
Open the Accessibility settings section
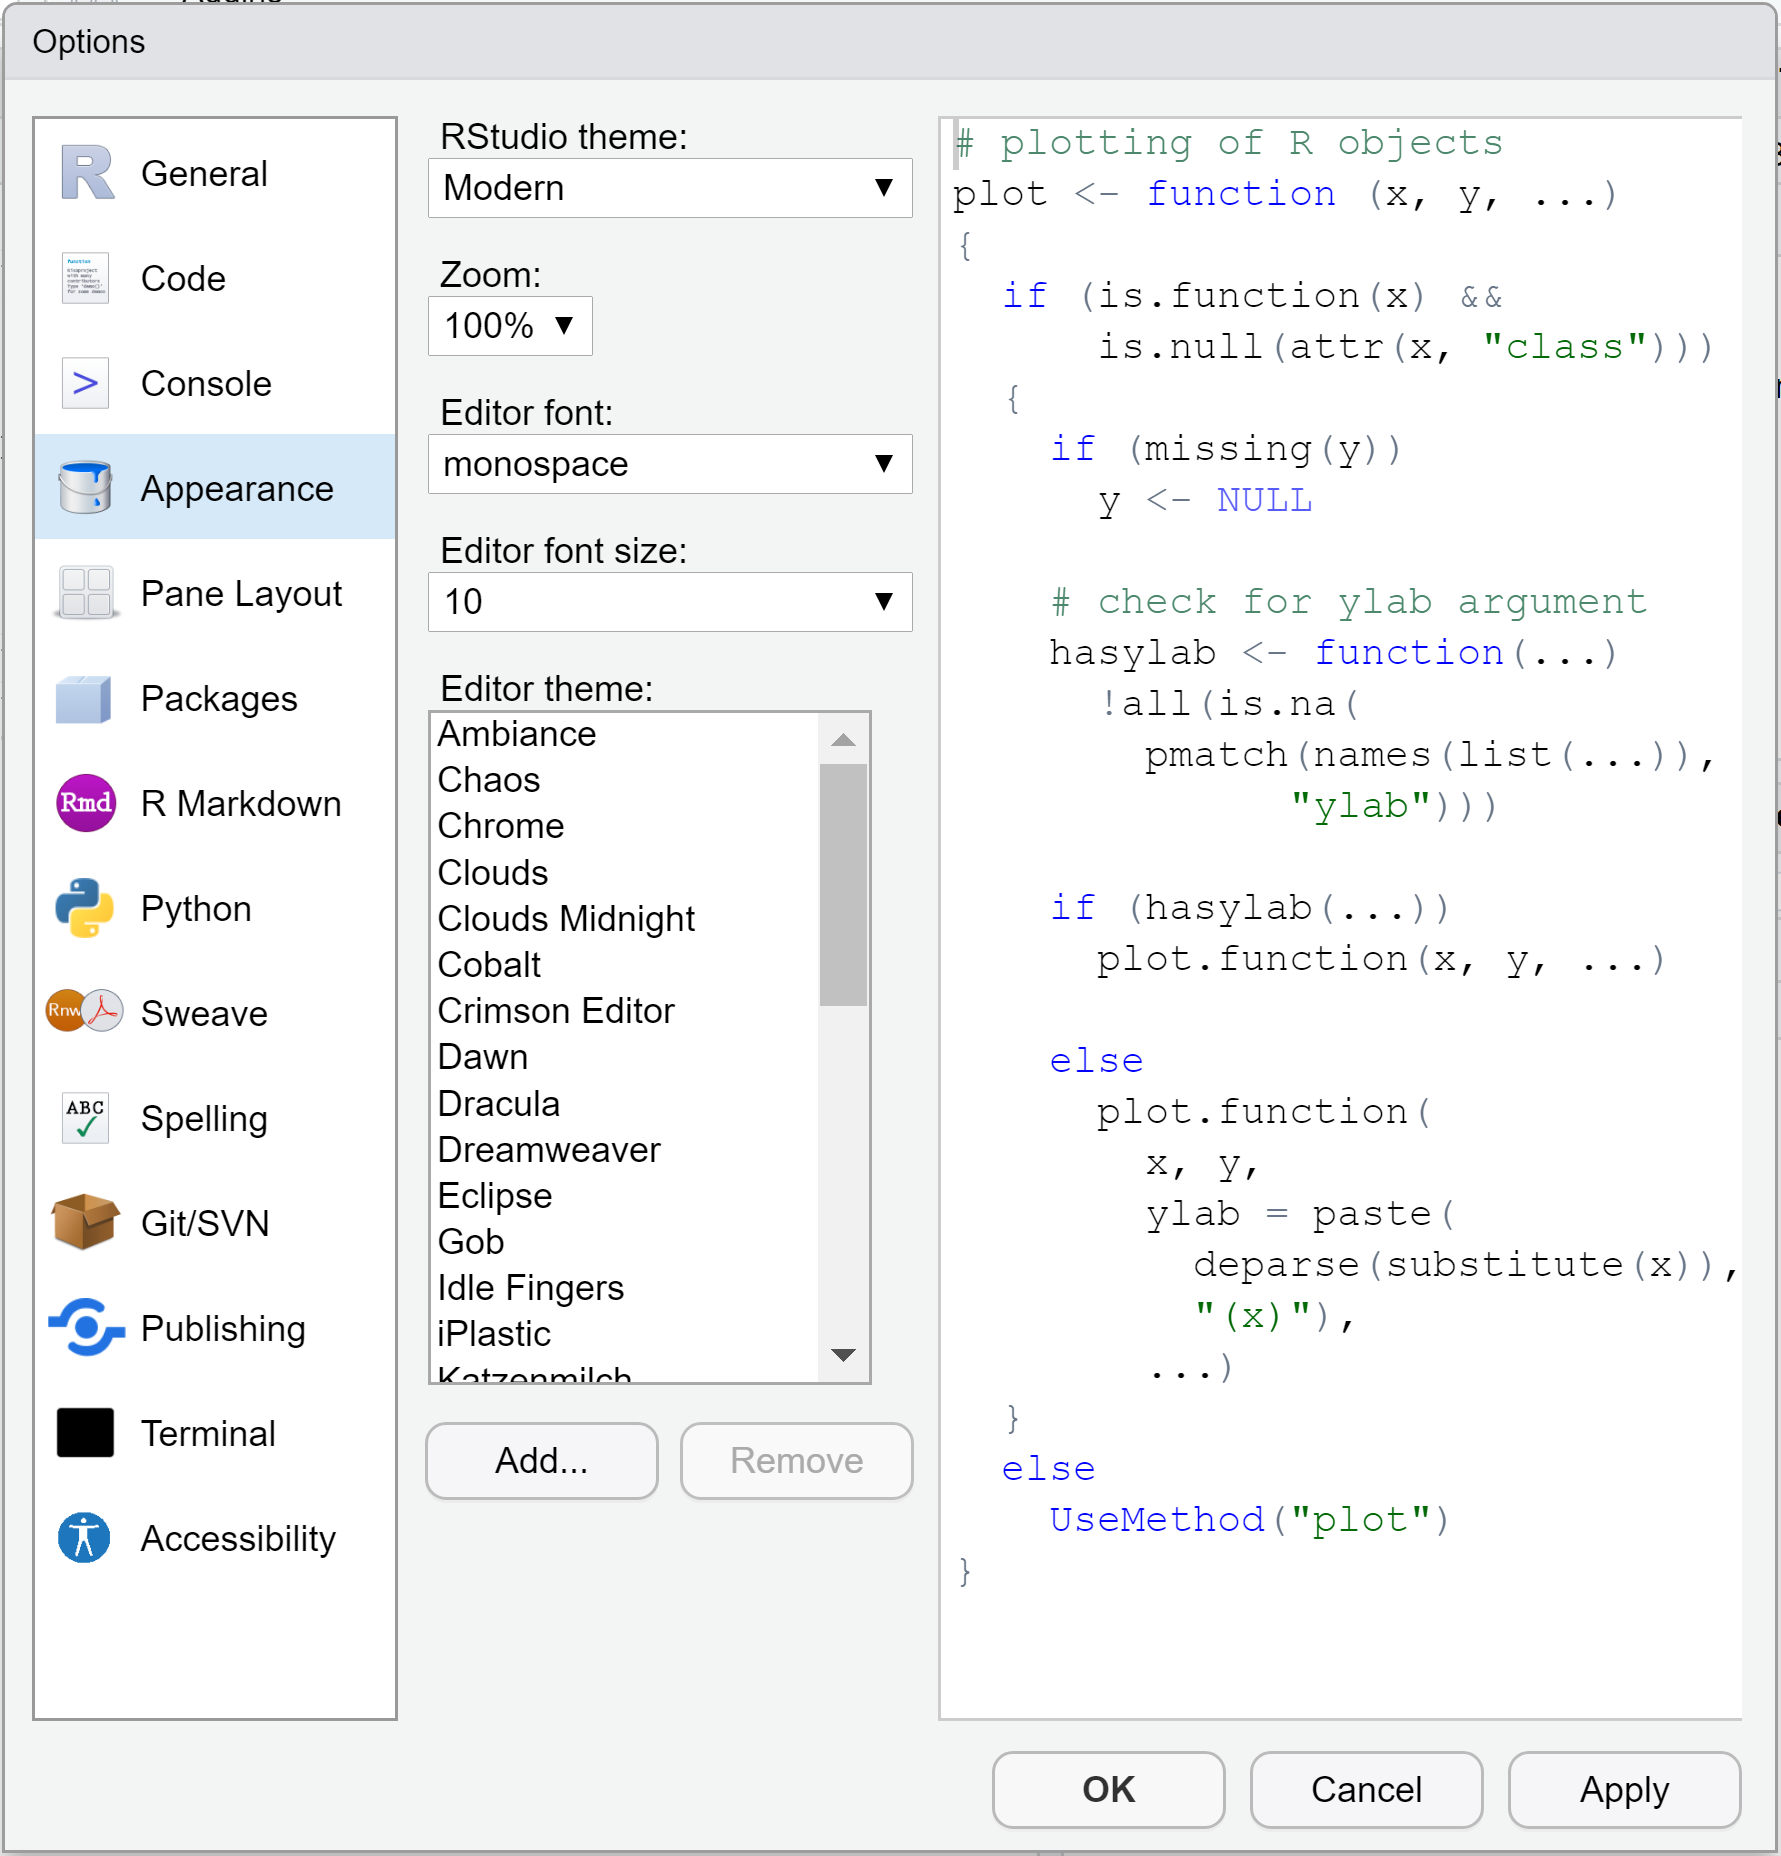pyautogui.click(x=216, y=1538)
